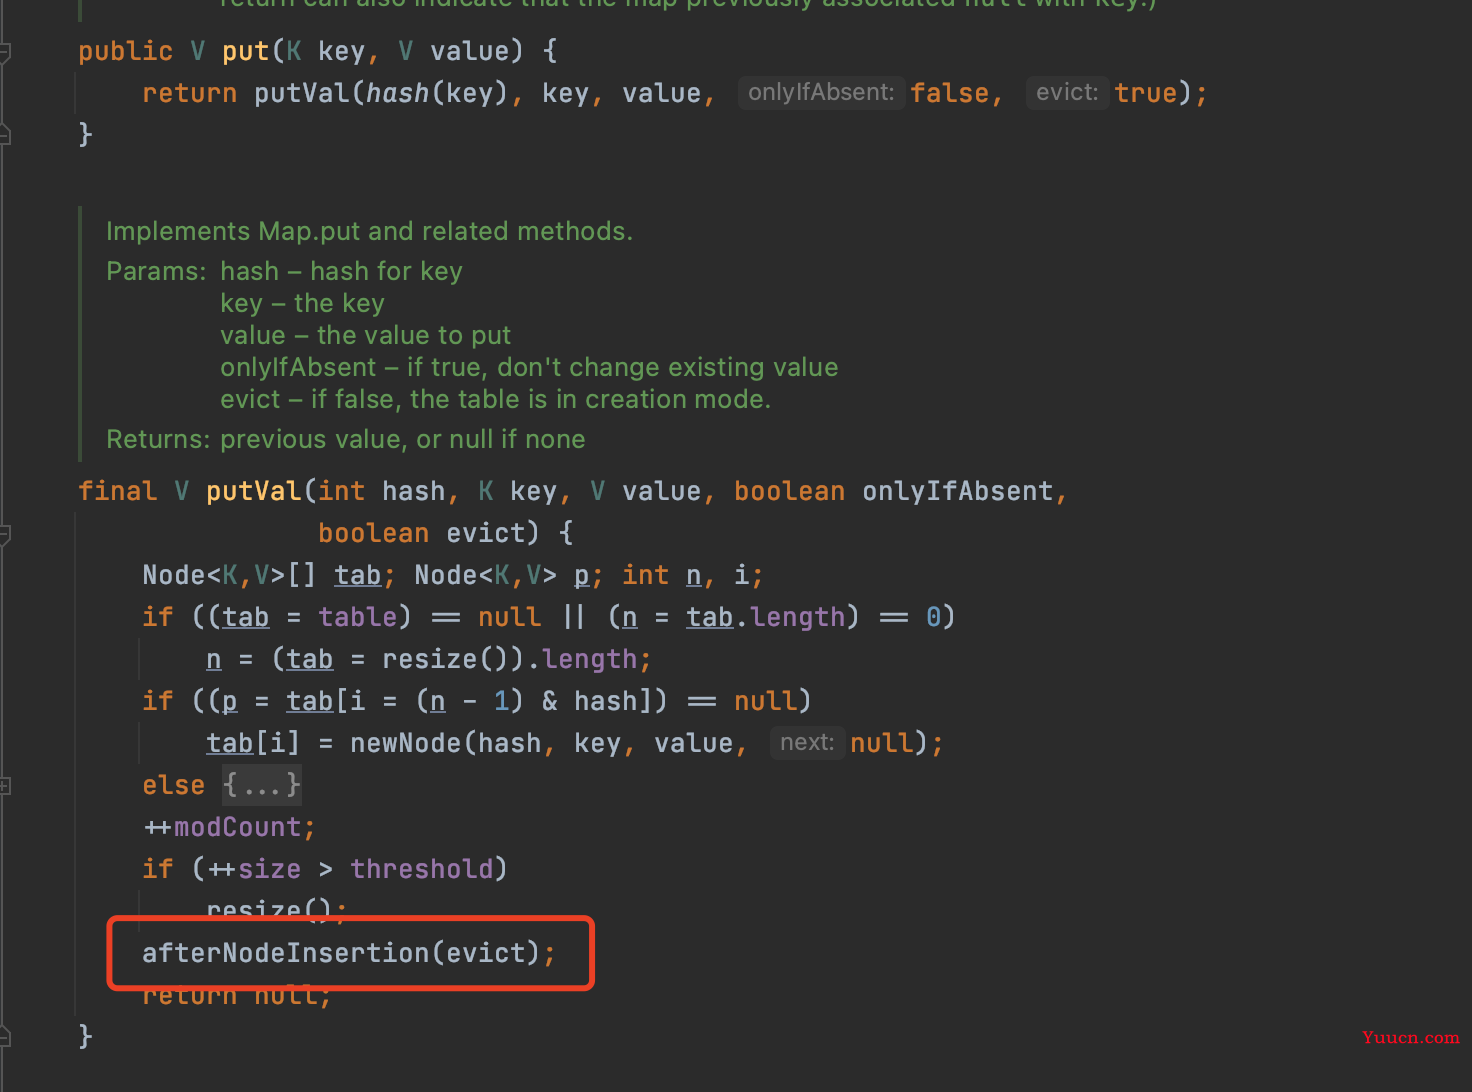Image resolution: width=1472 pixels, height=1092 pixels.
Task: Click the fold-end marker at putVal's closing brace
Action: (x=4, y=1036)
